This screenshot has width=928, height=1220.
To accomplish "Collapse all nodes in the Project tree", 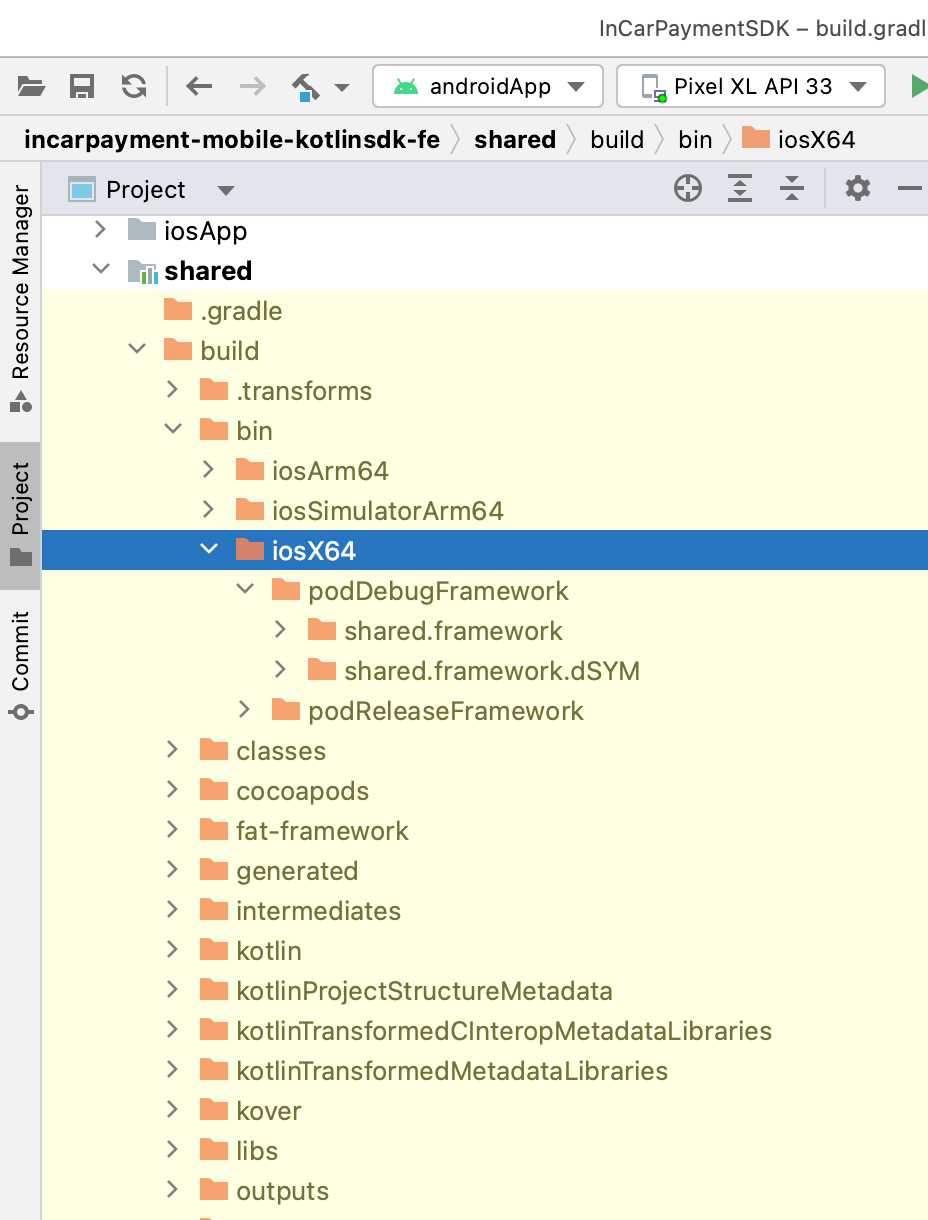I will coord(791,188).
